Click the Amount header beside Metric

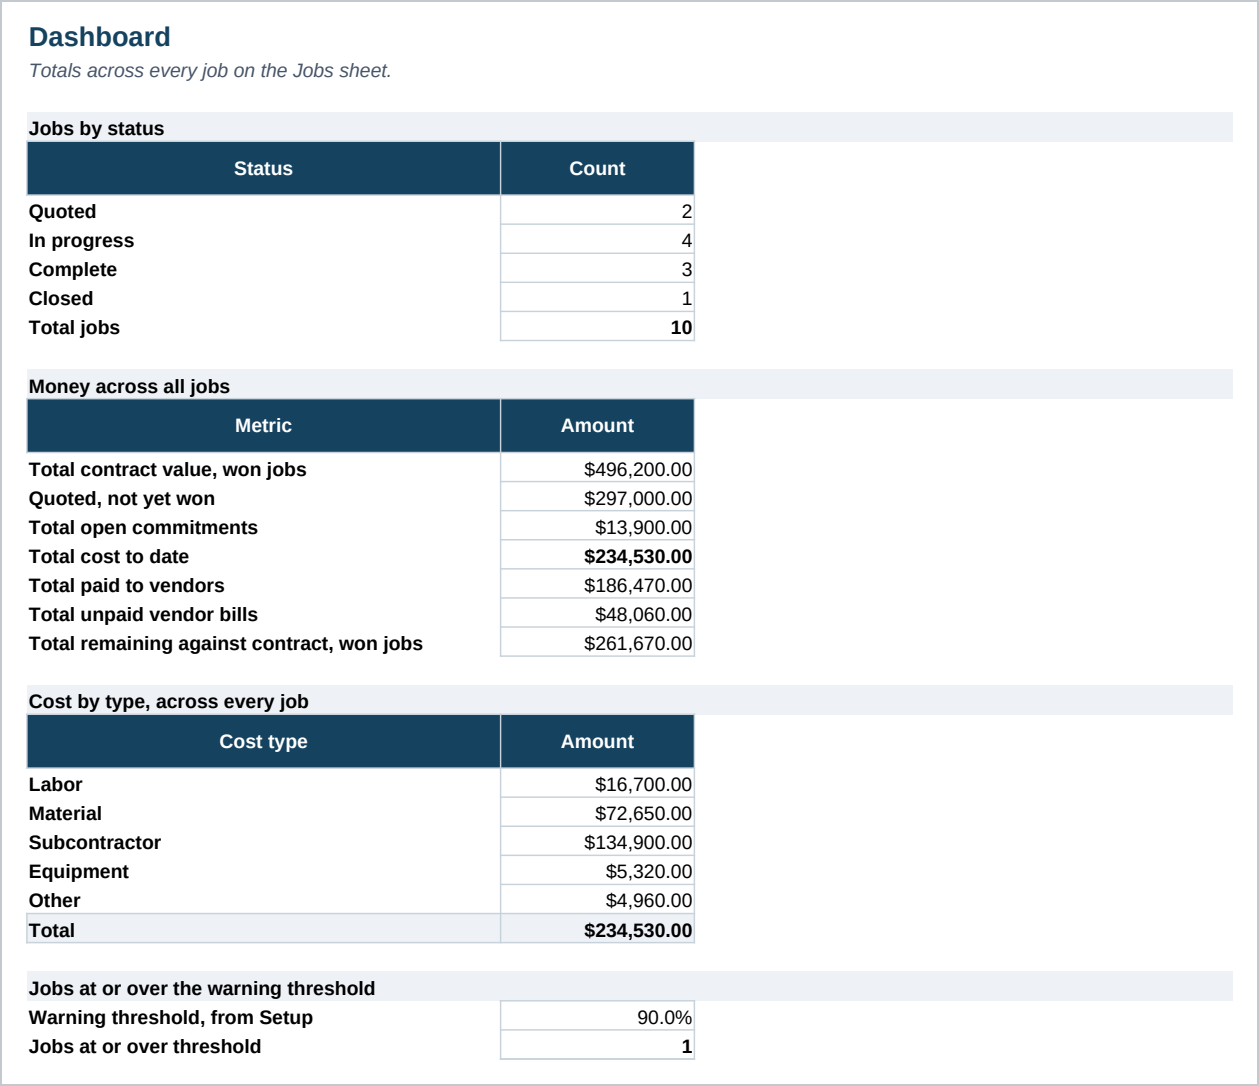click(x=597, y=425)
